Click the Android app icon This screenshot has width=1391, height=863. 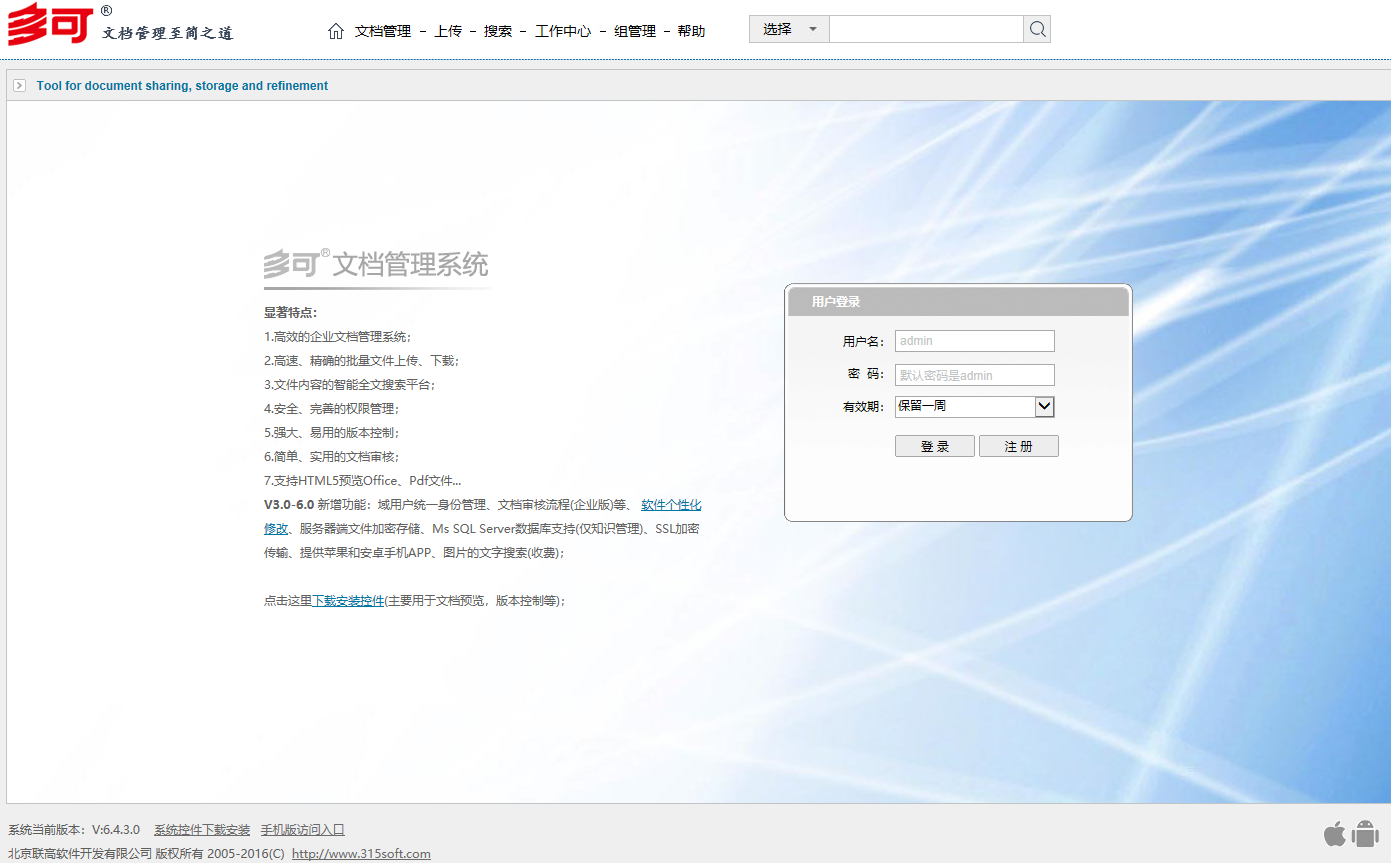[x=1365, y=832]
